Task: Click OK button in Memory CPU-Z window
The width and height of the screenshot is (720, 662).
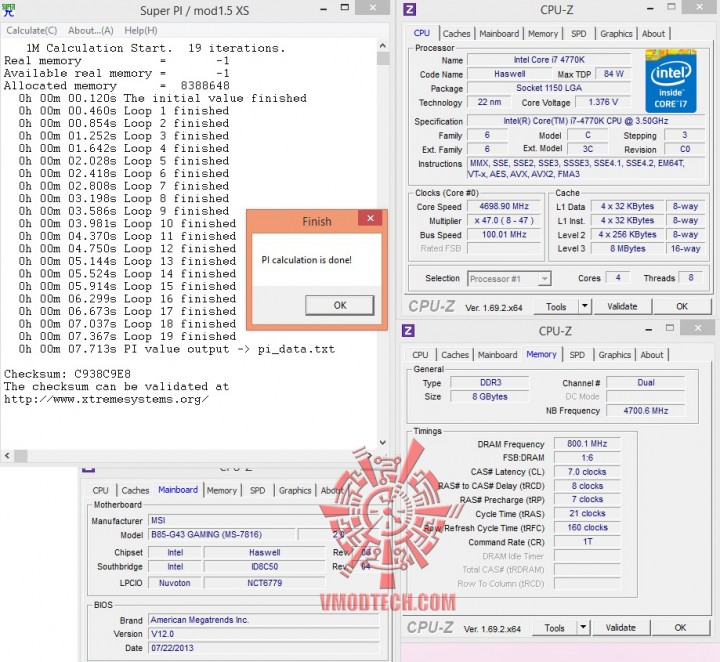Action: (681, 628)
